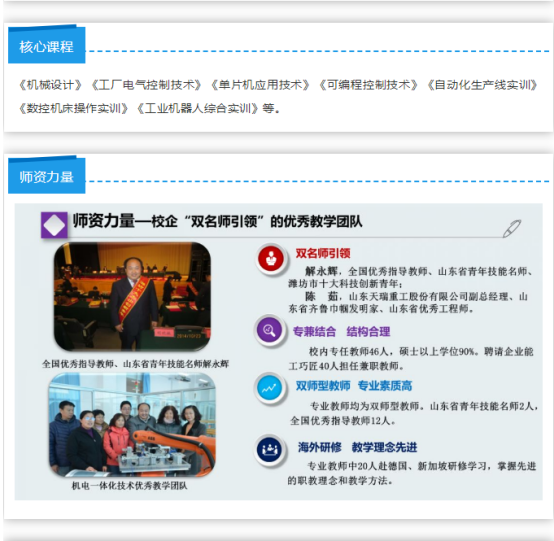Click the red 双名师引领 person icon

pyautogui.click(x=271, y=258)
